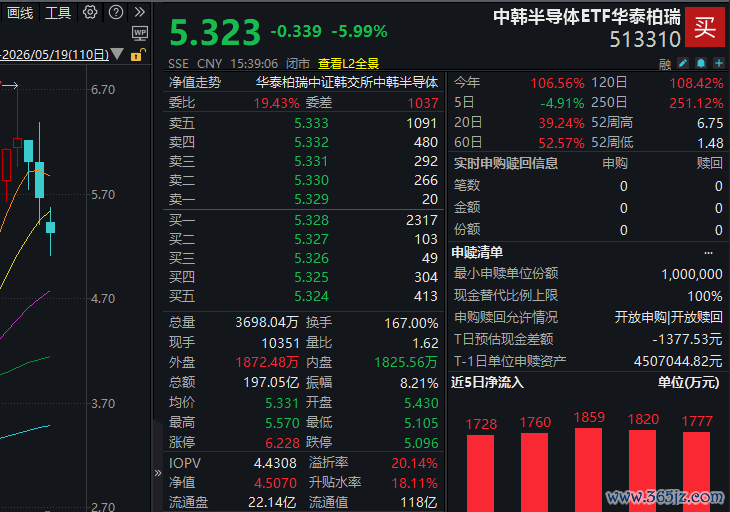This screenshot has height=512, width=730.
Task: Add to watchlist with plus icon
Action: pos(719,63)
